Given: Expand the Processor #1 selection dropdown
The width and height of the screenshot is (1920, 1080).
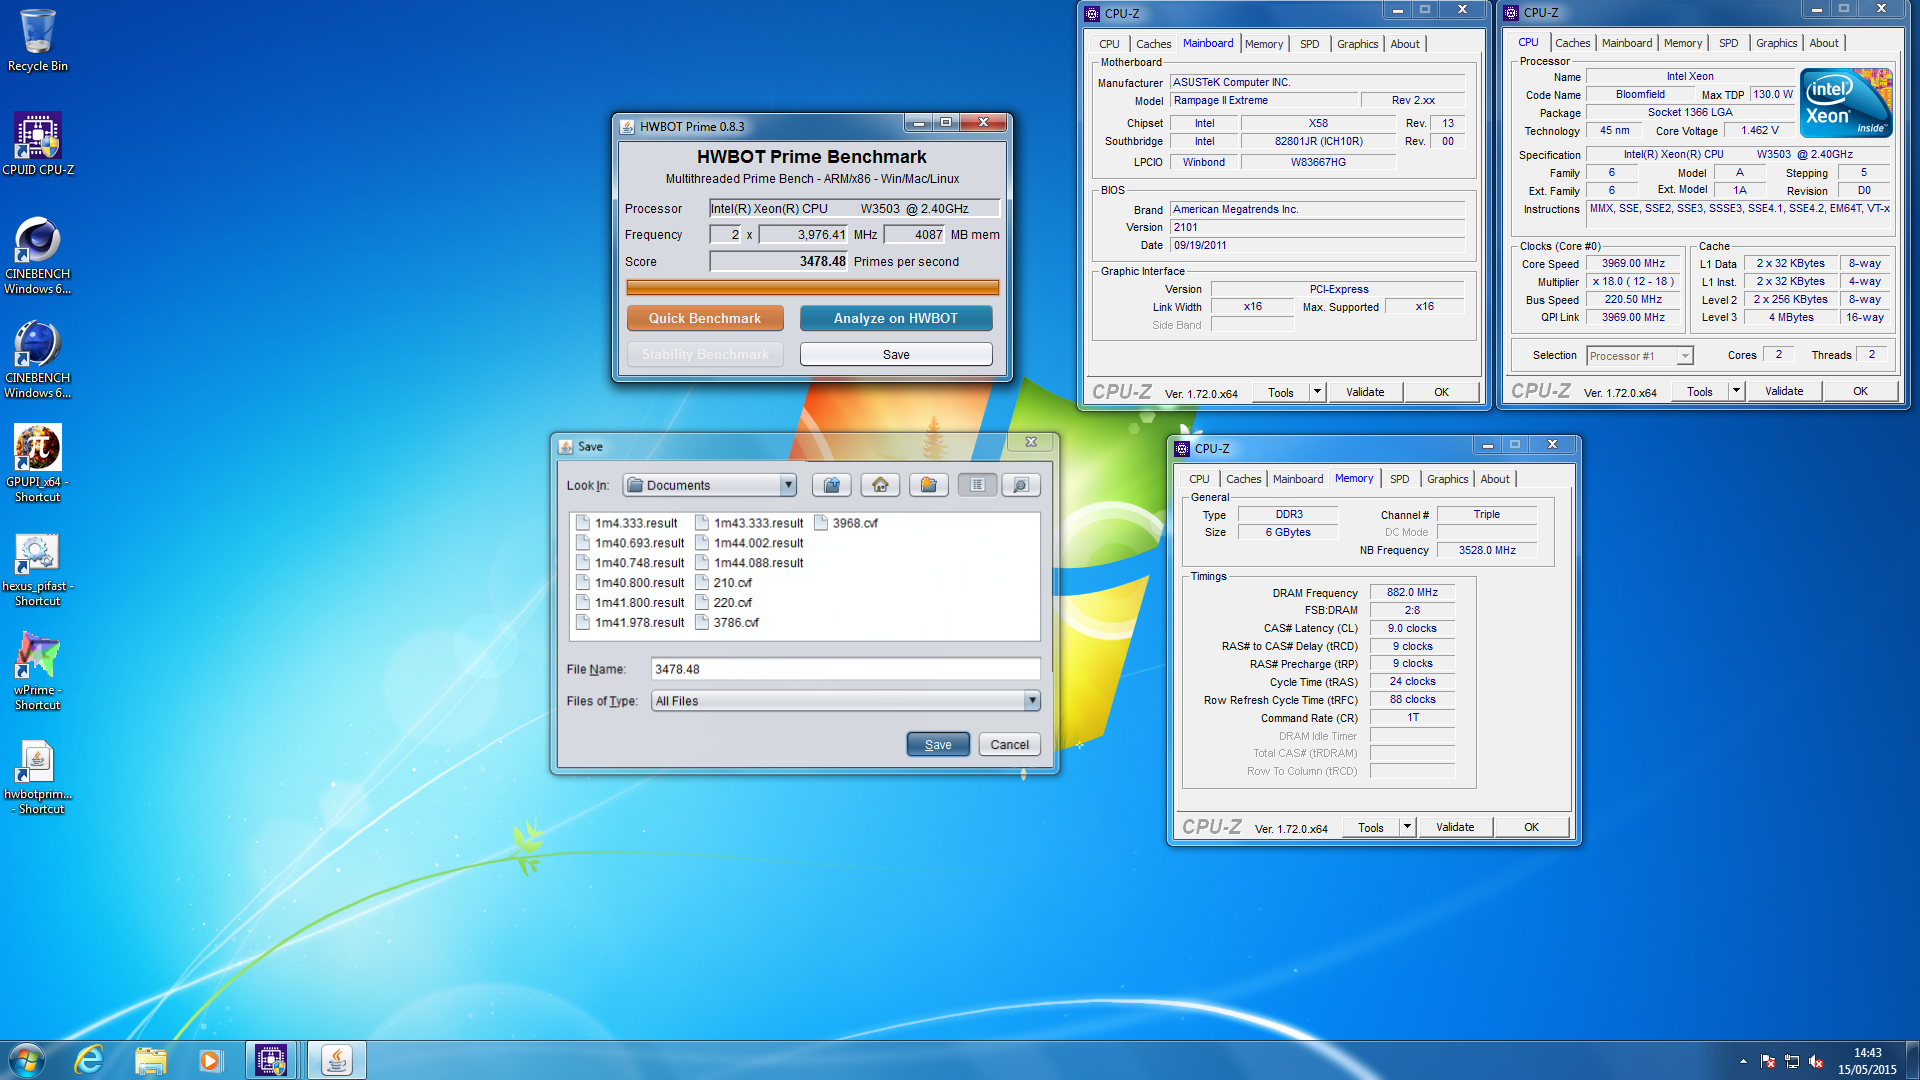Looking at the screenshot, I should 1685,356.
